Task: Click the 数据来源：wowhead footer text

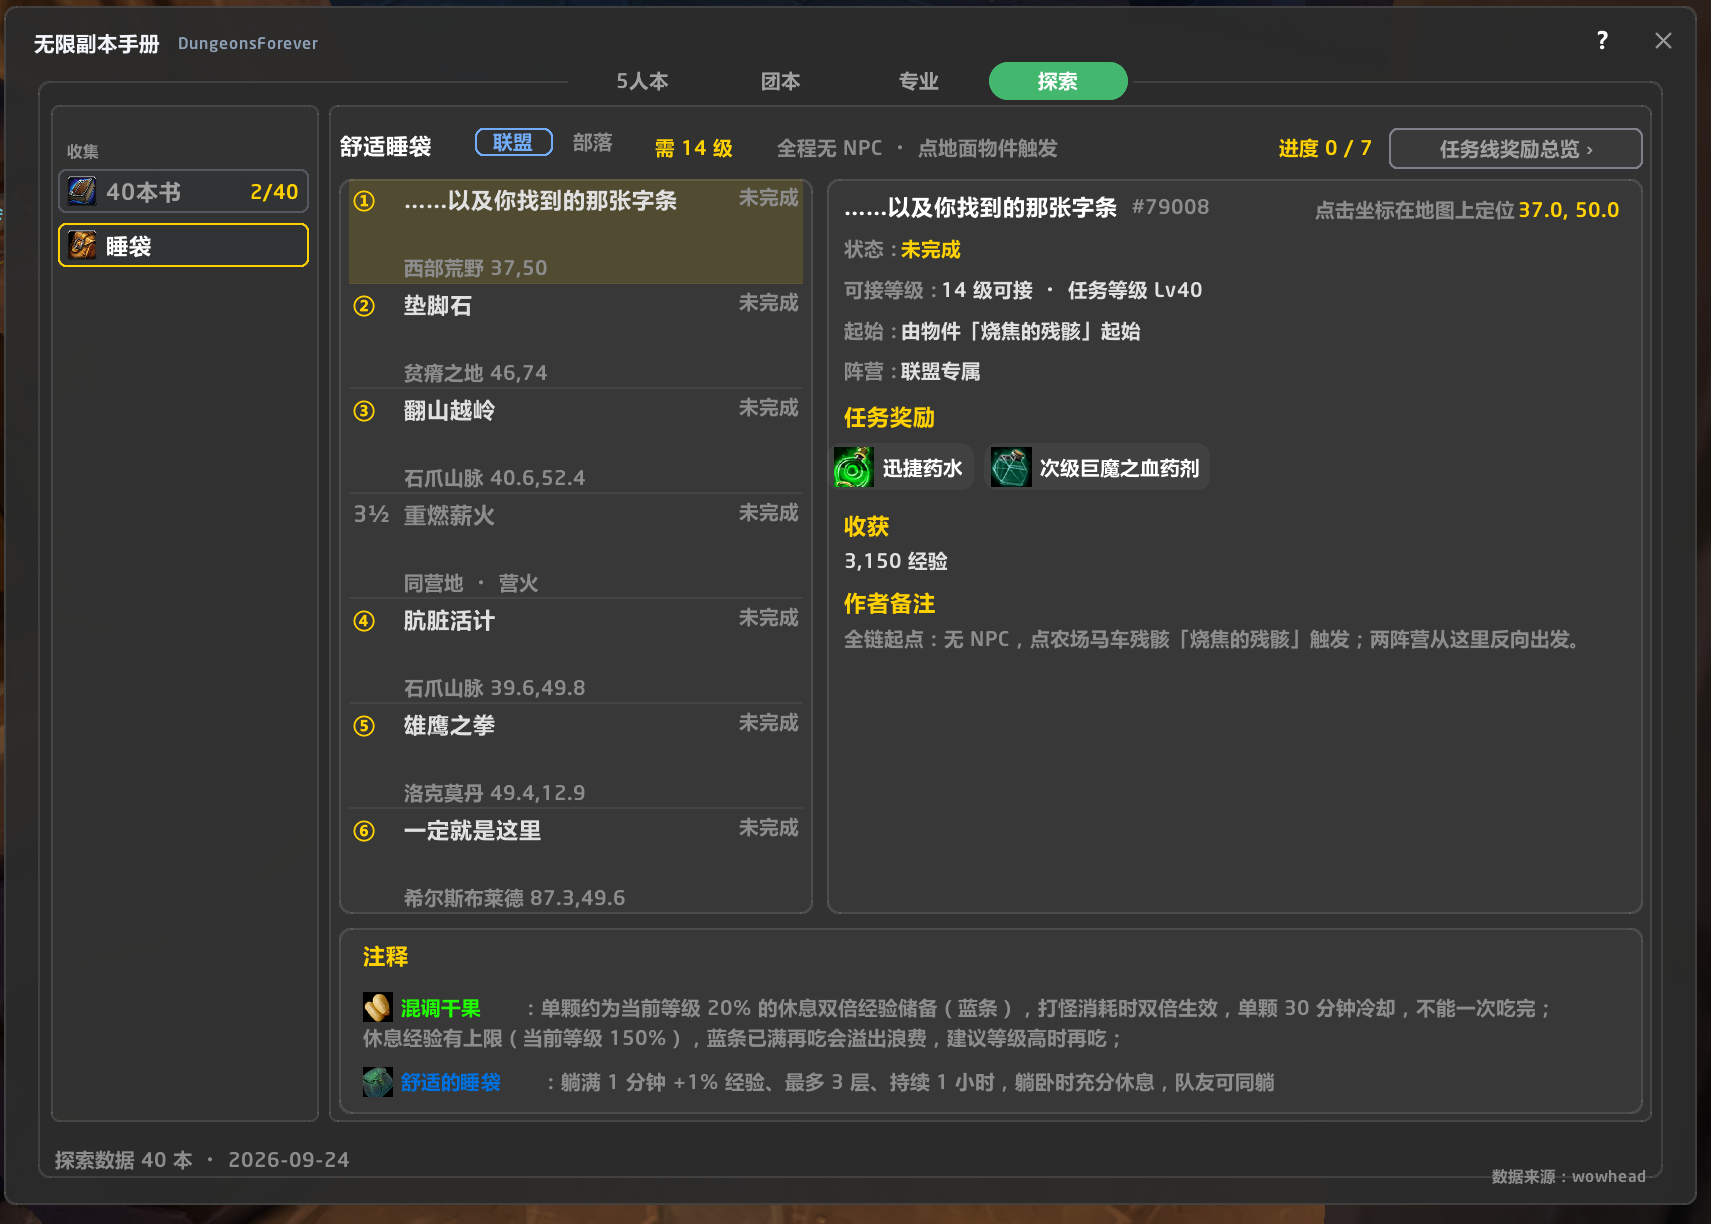Action: 1568,1176
